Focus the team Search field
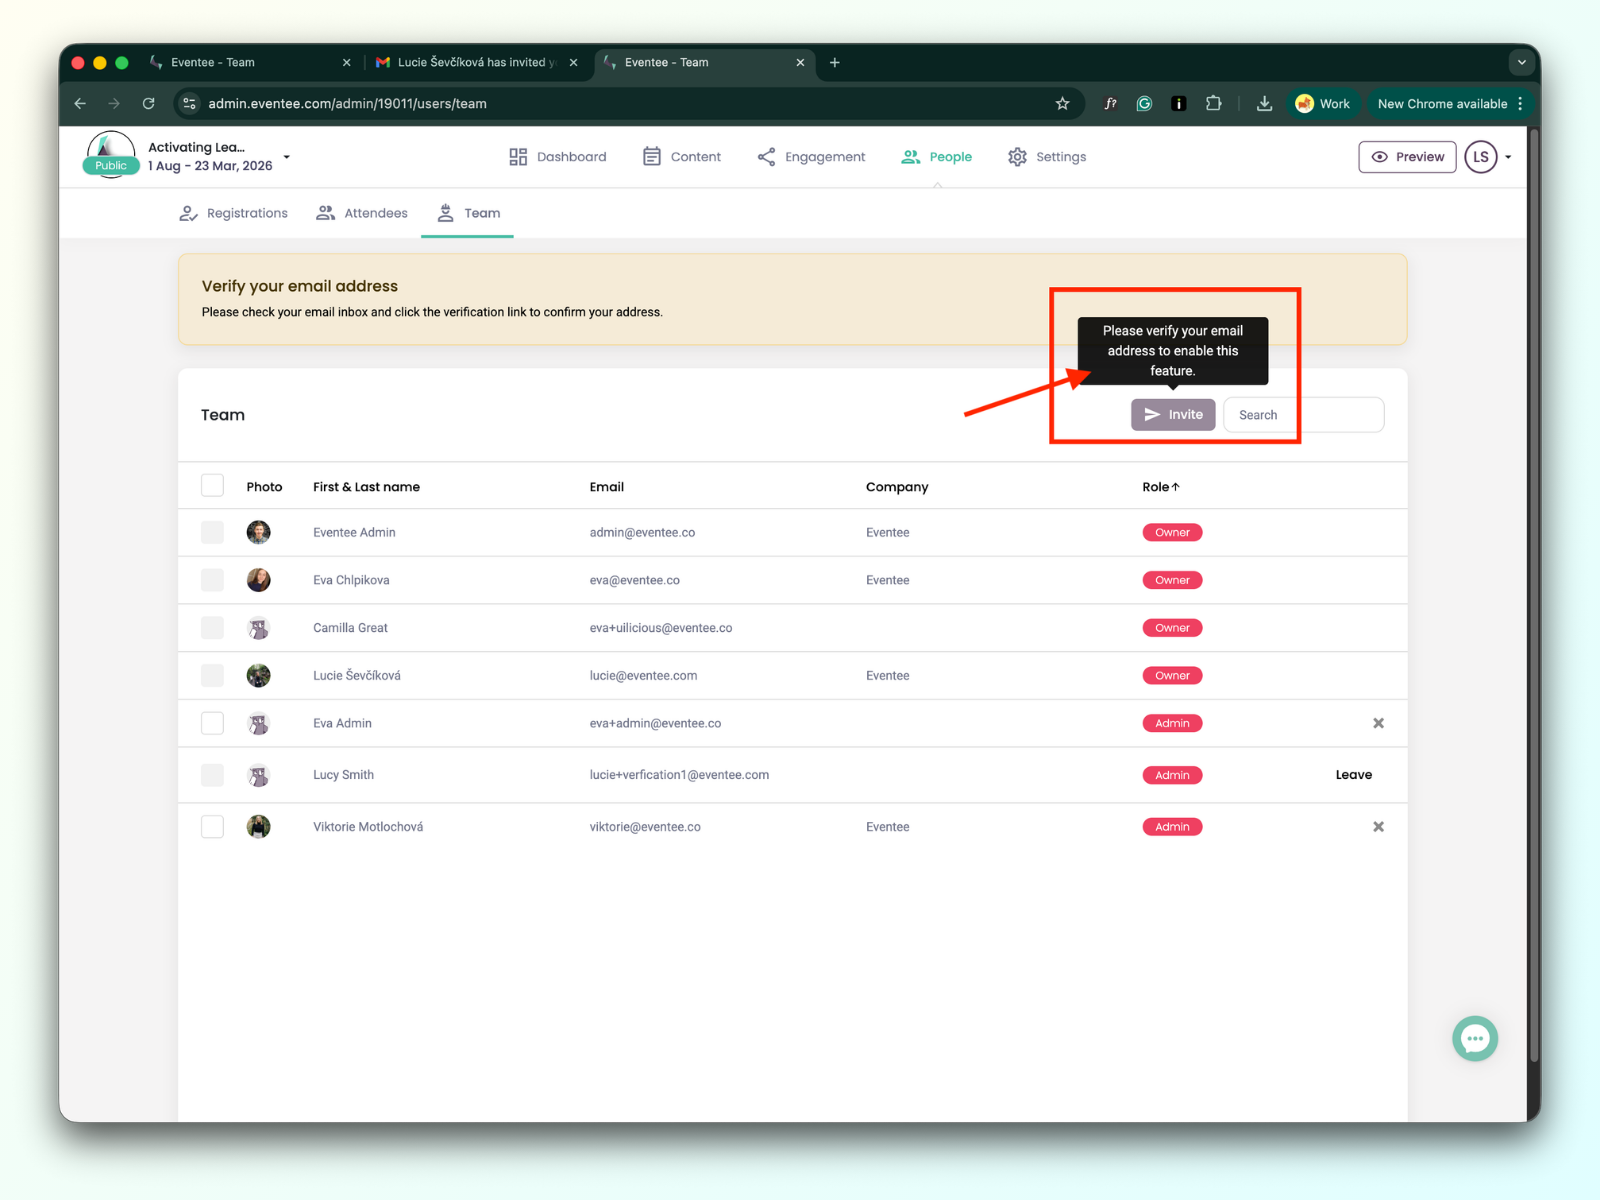Viewport: 1600px width, 1200px height. (x=1304, y=415)
